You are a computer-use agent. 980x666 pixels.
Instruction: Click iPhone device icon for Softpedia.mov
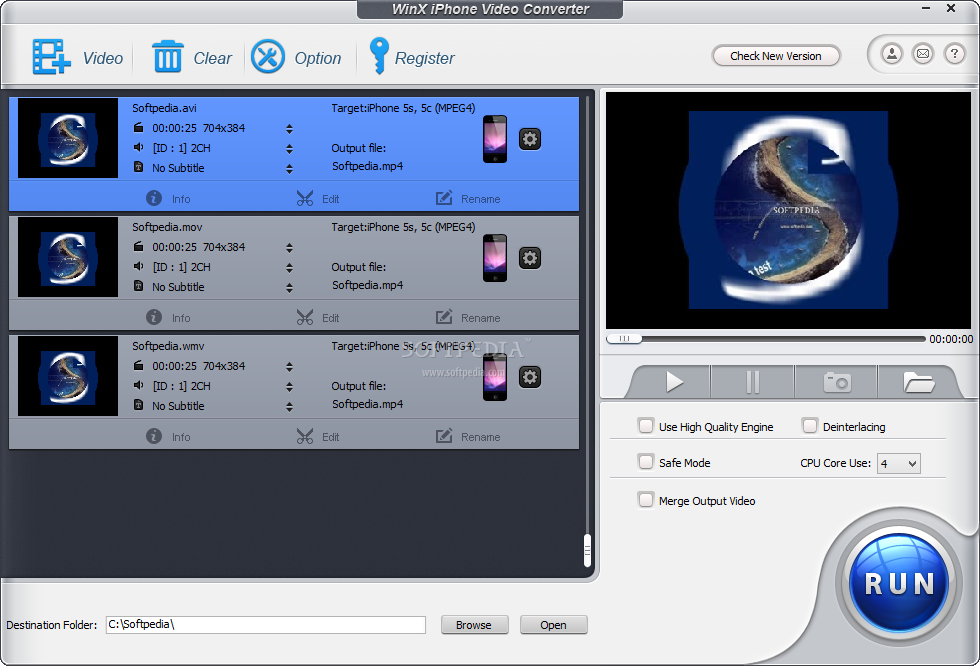click(x=495, y=258)
